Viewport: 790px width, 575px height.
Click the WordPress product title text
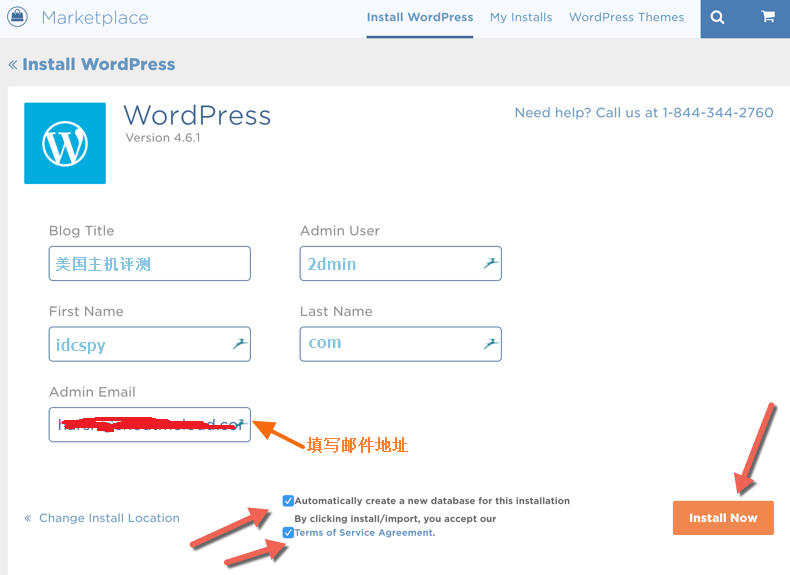click(x=198, y=115)
